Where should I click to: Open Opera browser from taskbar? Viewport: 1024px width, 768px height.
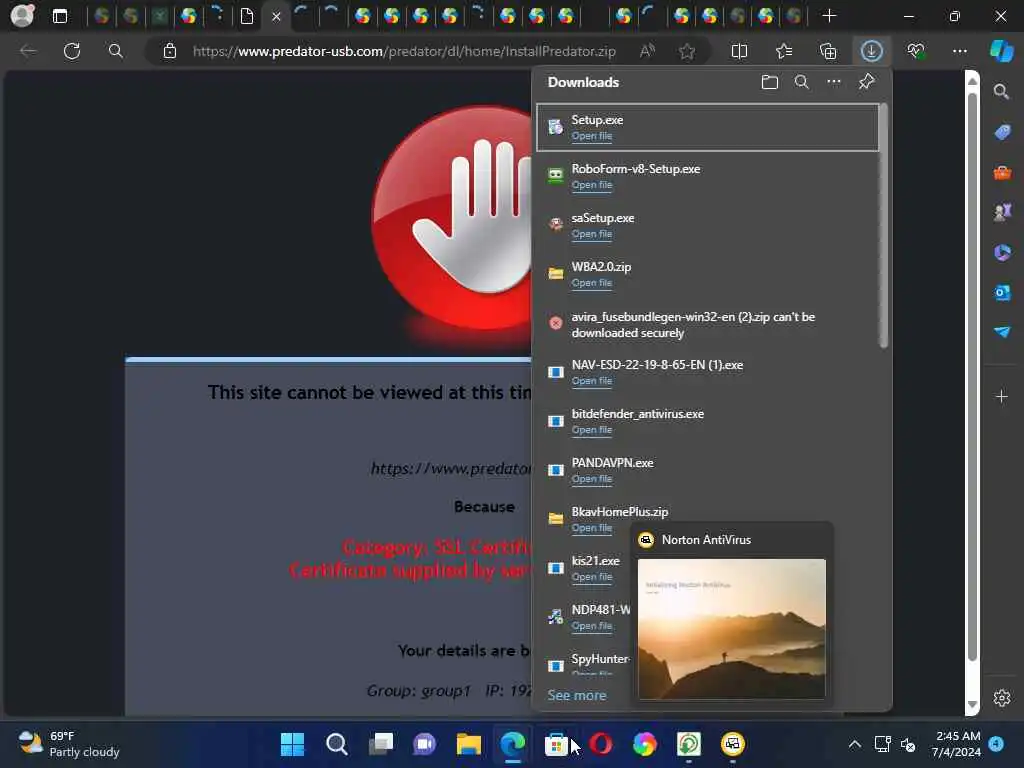[600, 744]
